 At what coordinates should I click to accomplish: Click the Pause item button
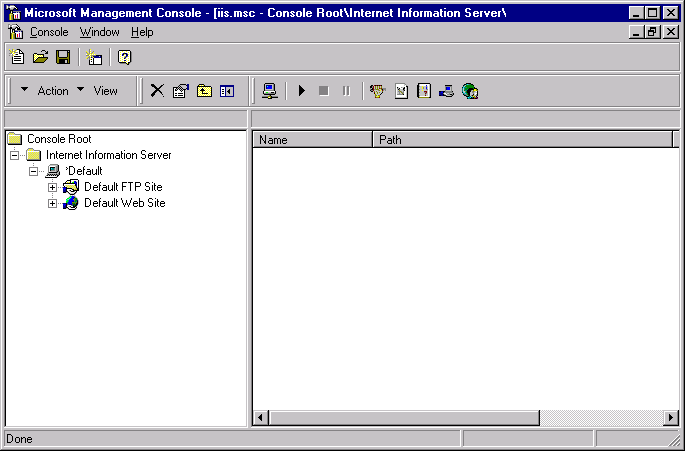(x=346, y=90)
